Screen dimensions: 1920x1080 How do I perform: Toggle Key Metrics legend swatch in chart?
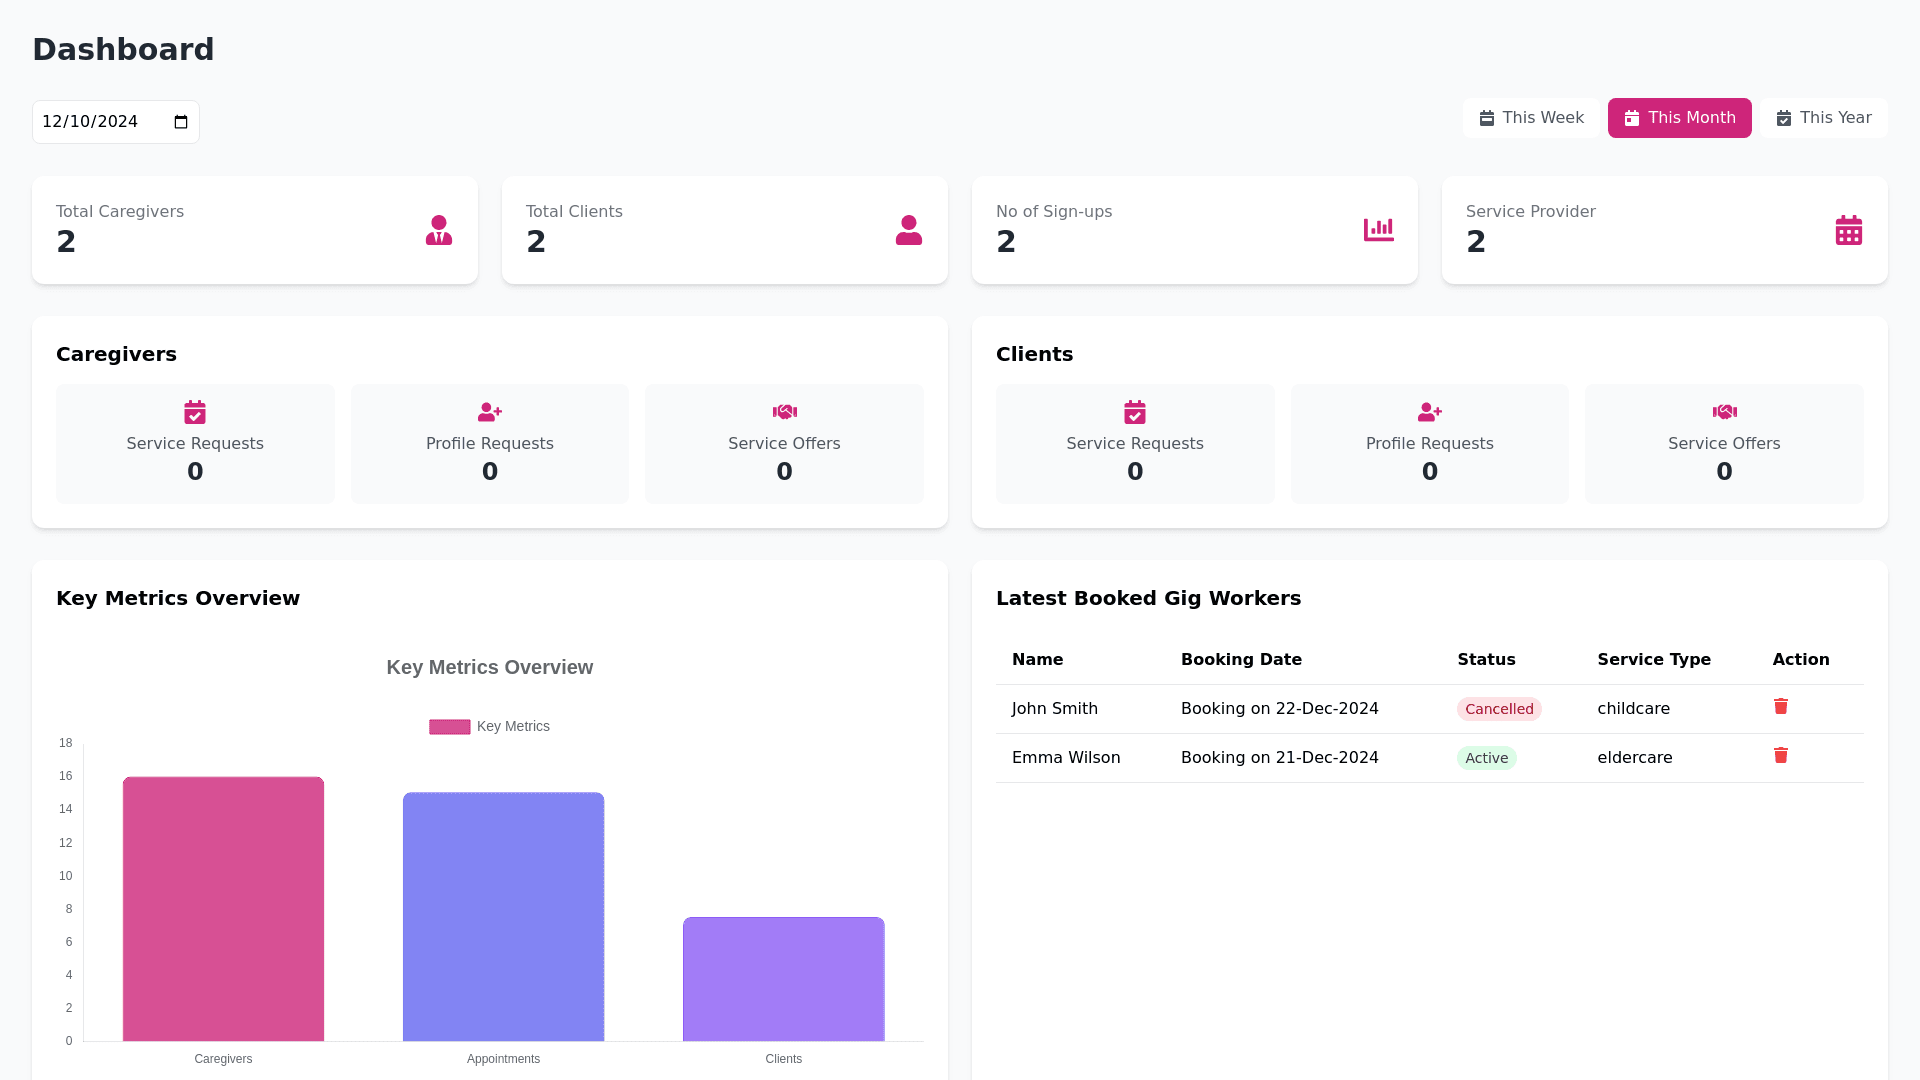(x=450, y=727)
